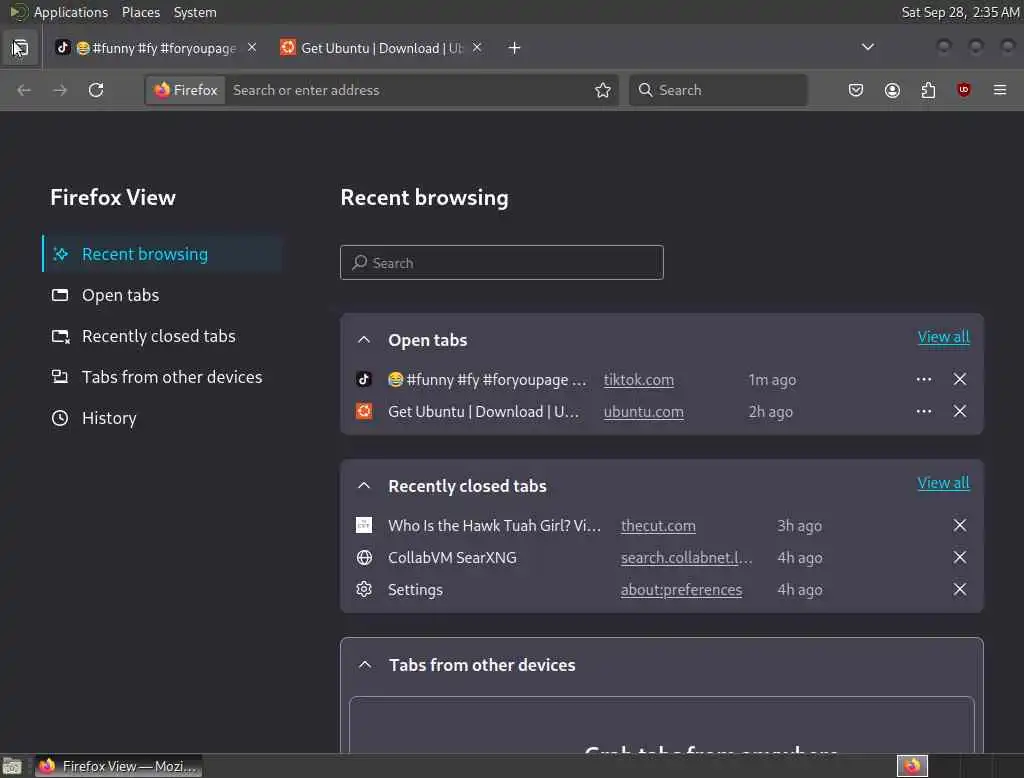1024x778 pixels.
Task: Collapse the Open tabs section
Action: [364, 340]
